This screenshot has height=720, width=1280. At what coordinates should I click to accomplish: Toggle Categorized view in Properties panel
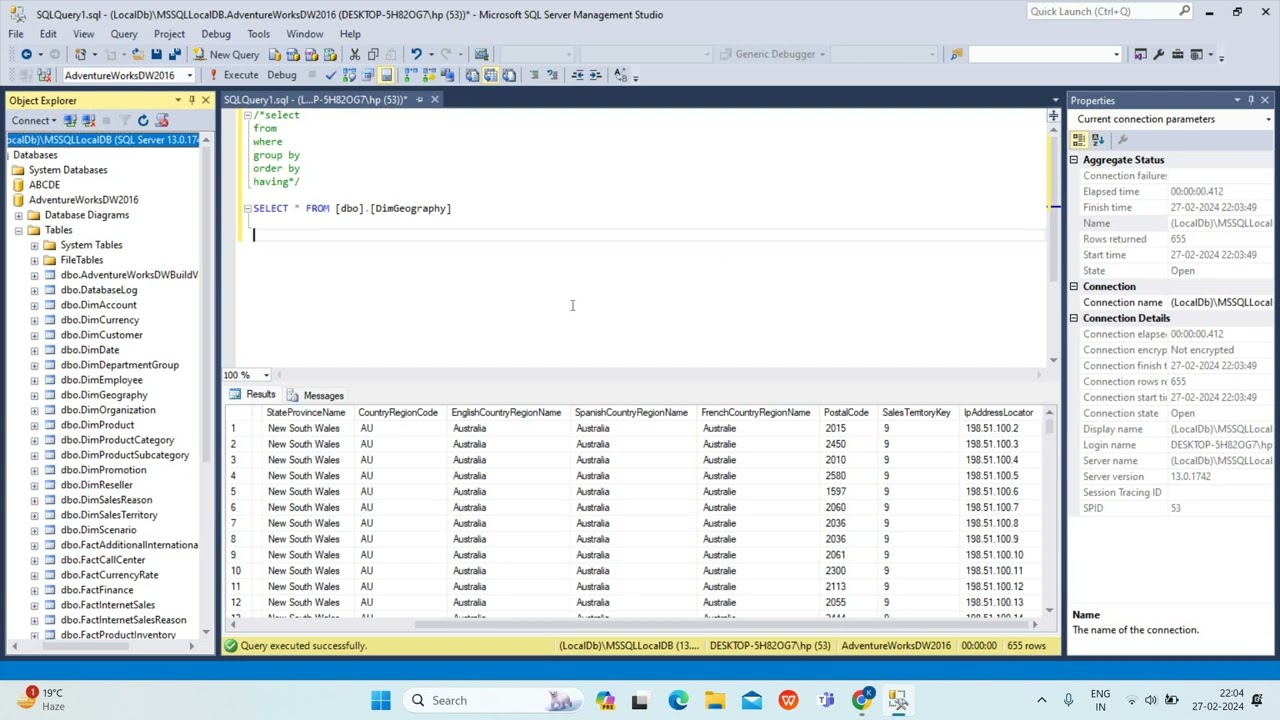(x=1079, y=140)
